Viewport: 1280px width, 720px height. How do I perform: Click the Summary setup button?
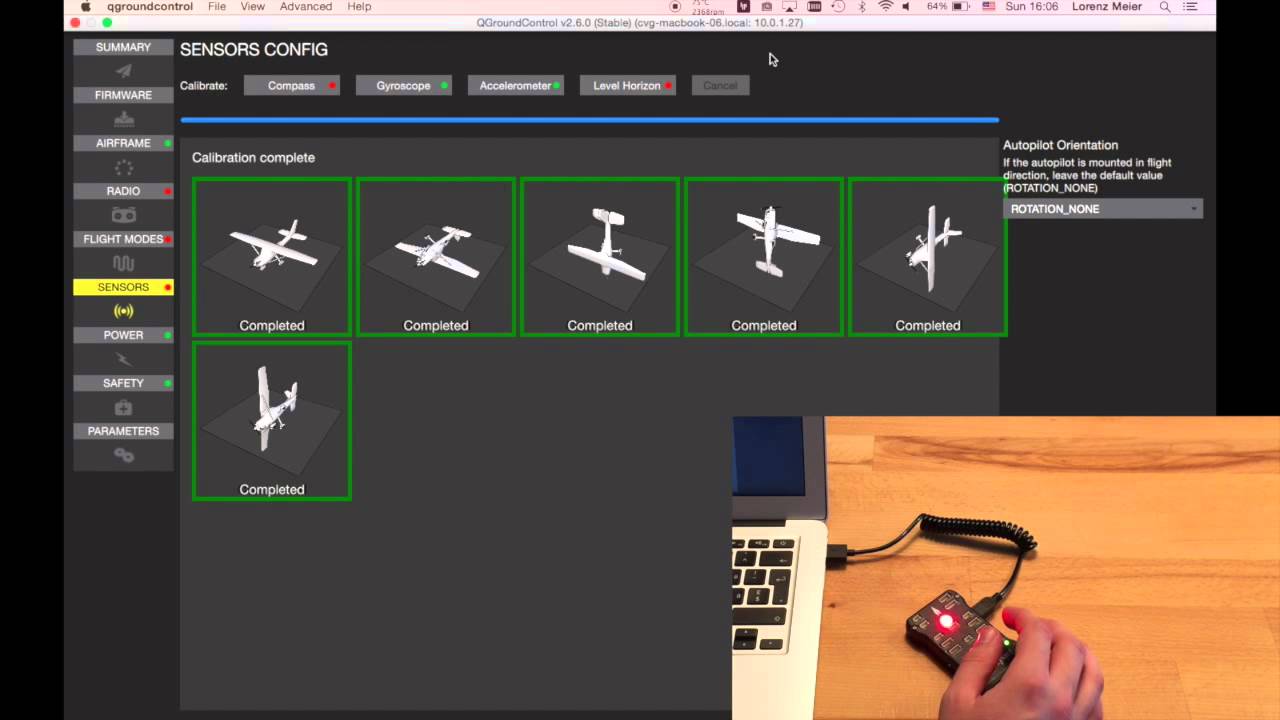(123, 47)
